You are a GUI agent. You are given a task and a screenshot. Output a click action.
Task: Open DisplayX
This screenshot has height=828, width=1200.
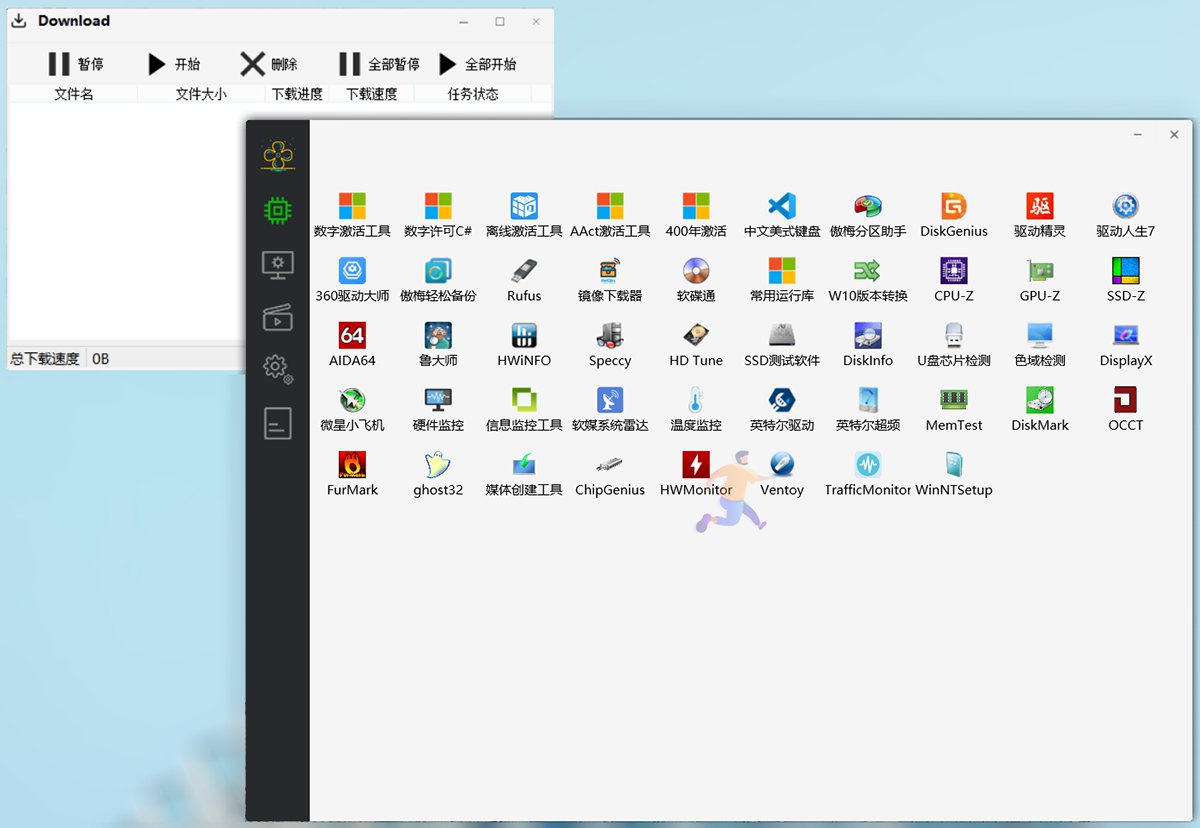(x=1126, y=345)
